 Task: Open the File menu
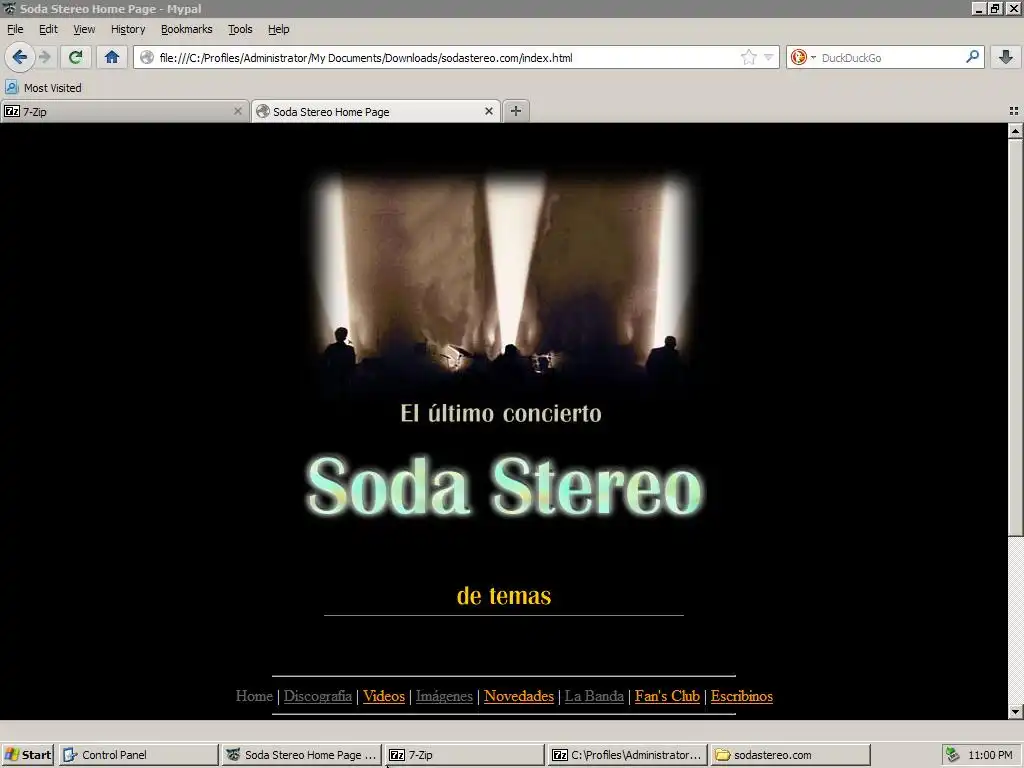[15, 29]
